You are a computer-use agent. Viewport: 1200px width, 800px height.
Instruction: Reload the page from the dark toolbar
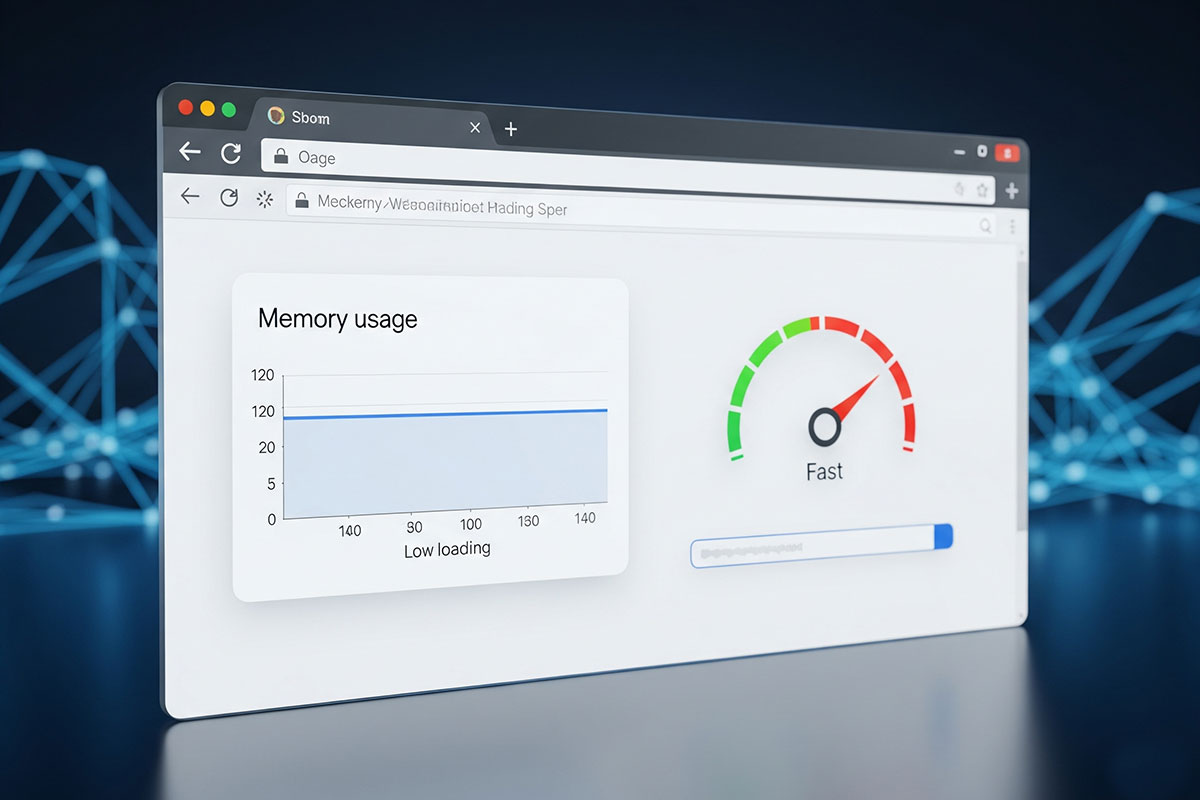click(231, 153)
